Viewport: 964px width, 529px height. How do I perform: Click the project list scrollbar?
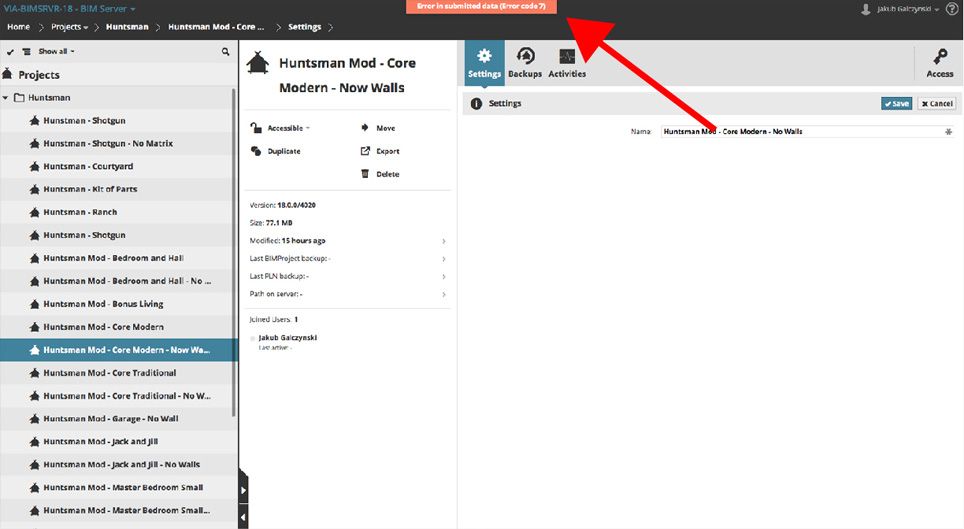234,252
